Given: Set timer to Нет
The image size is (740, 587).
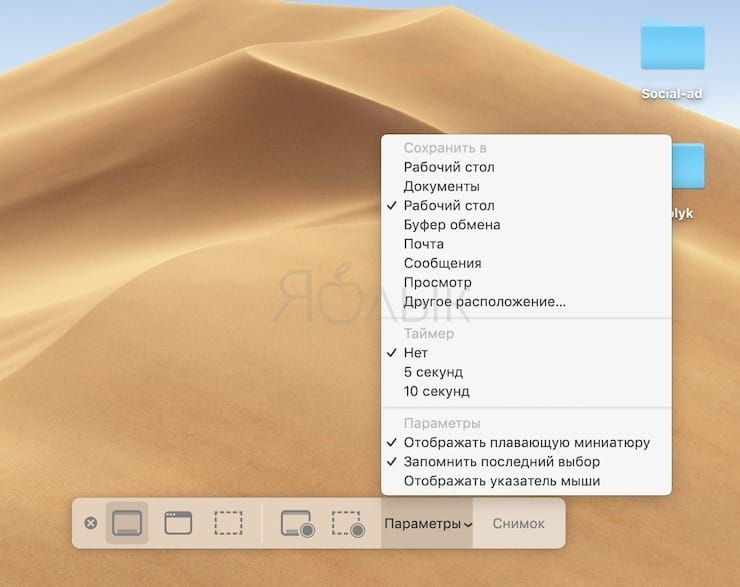Looking at the screenshot, I should (526, 353).
